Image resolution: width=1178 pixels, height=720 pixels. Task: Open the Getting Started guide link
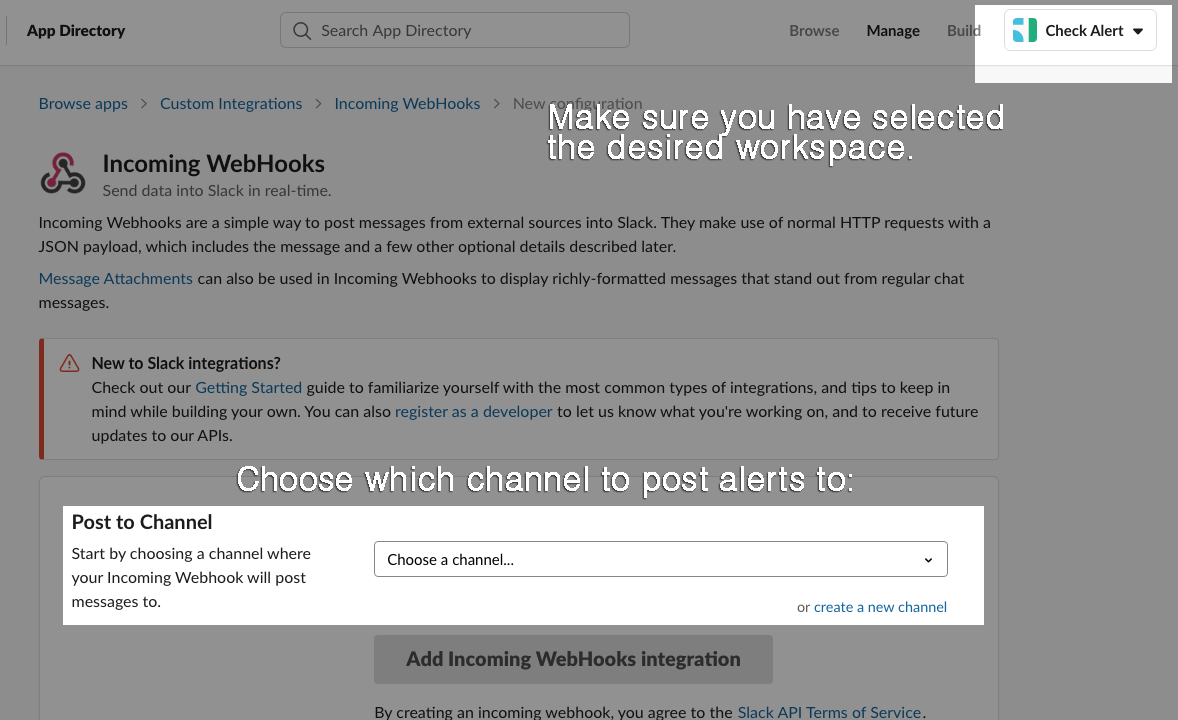click(249, 388)
